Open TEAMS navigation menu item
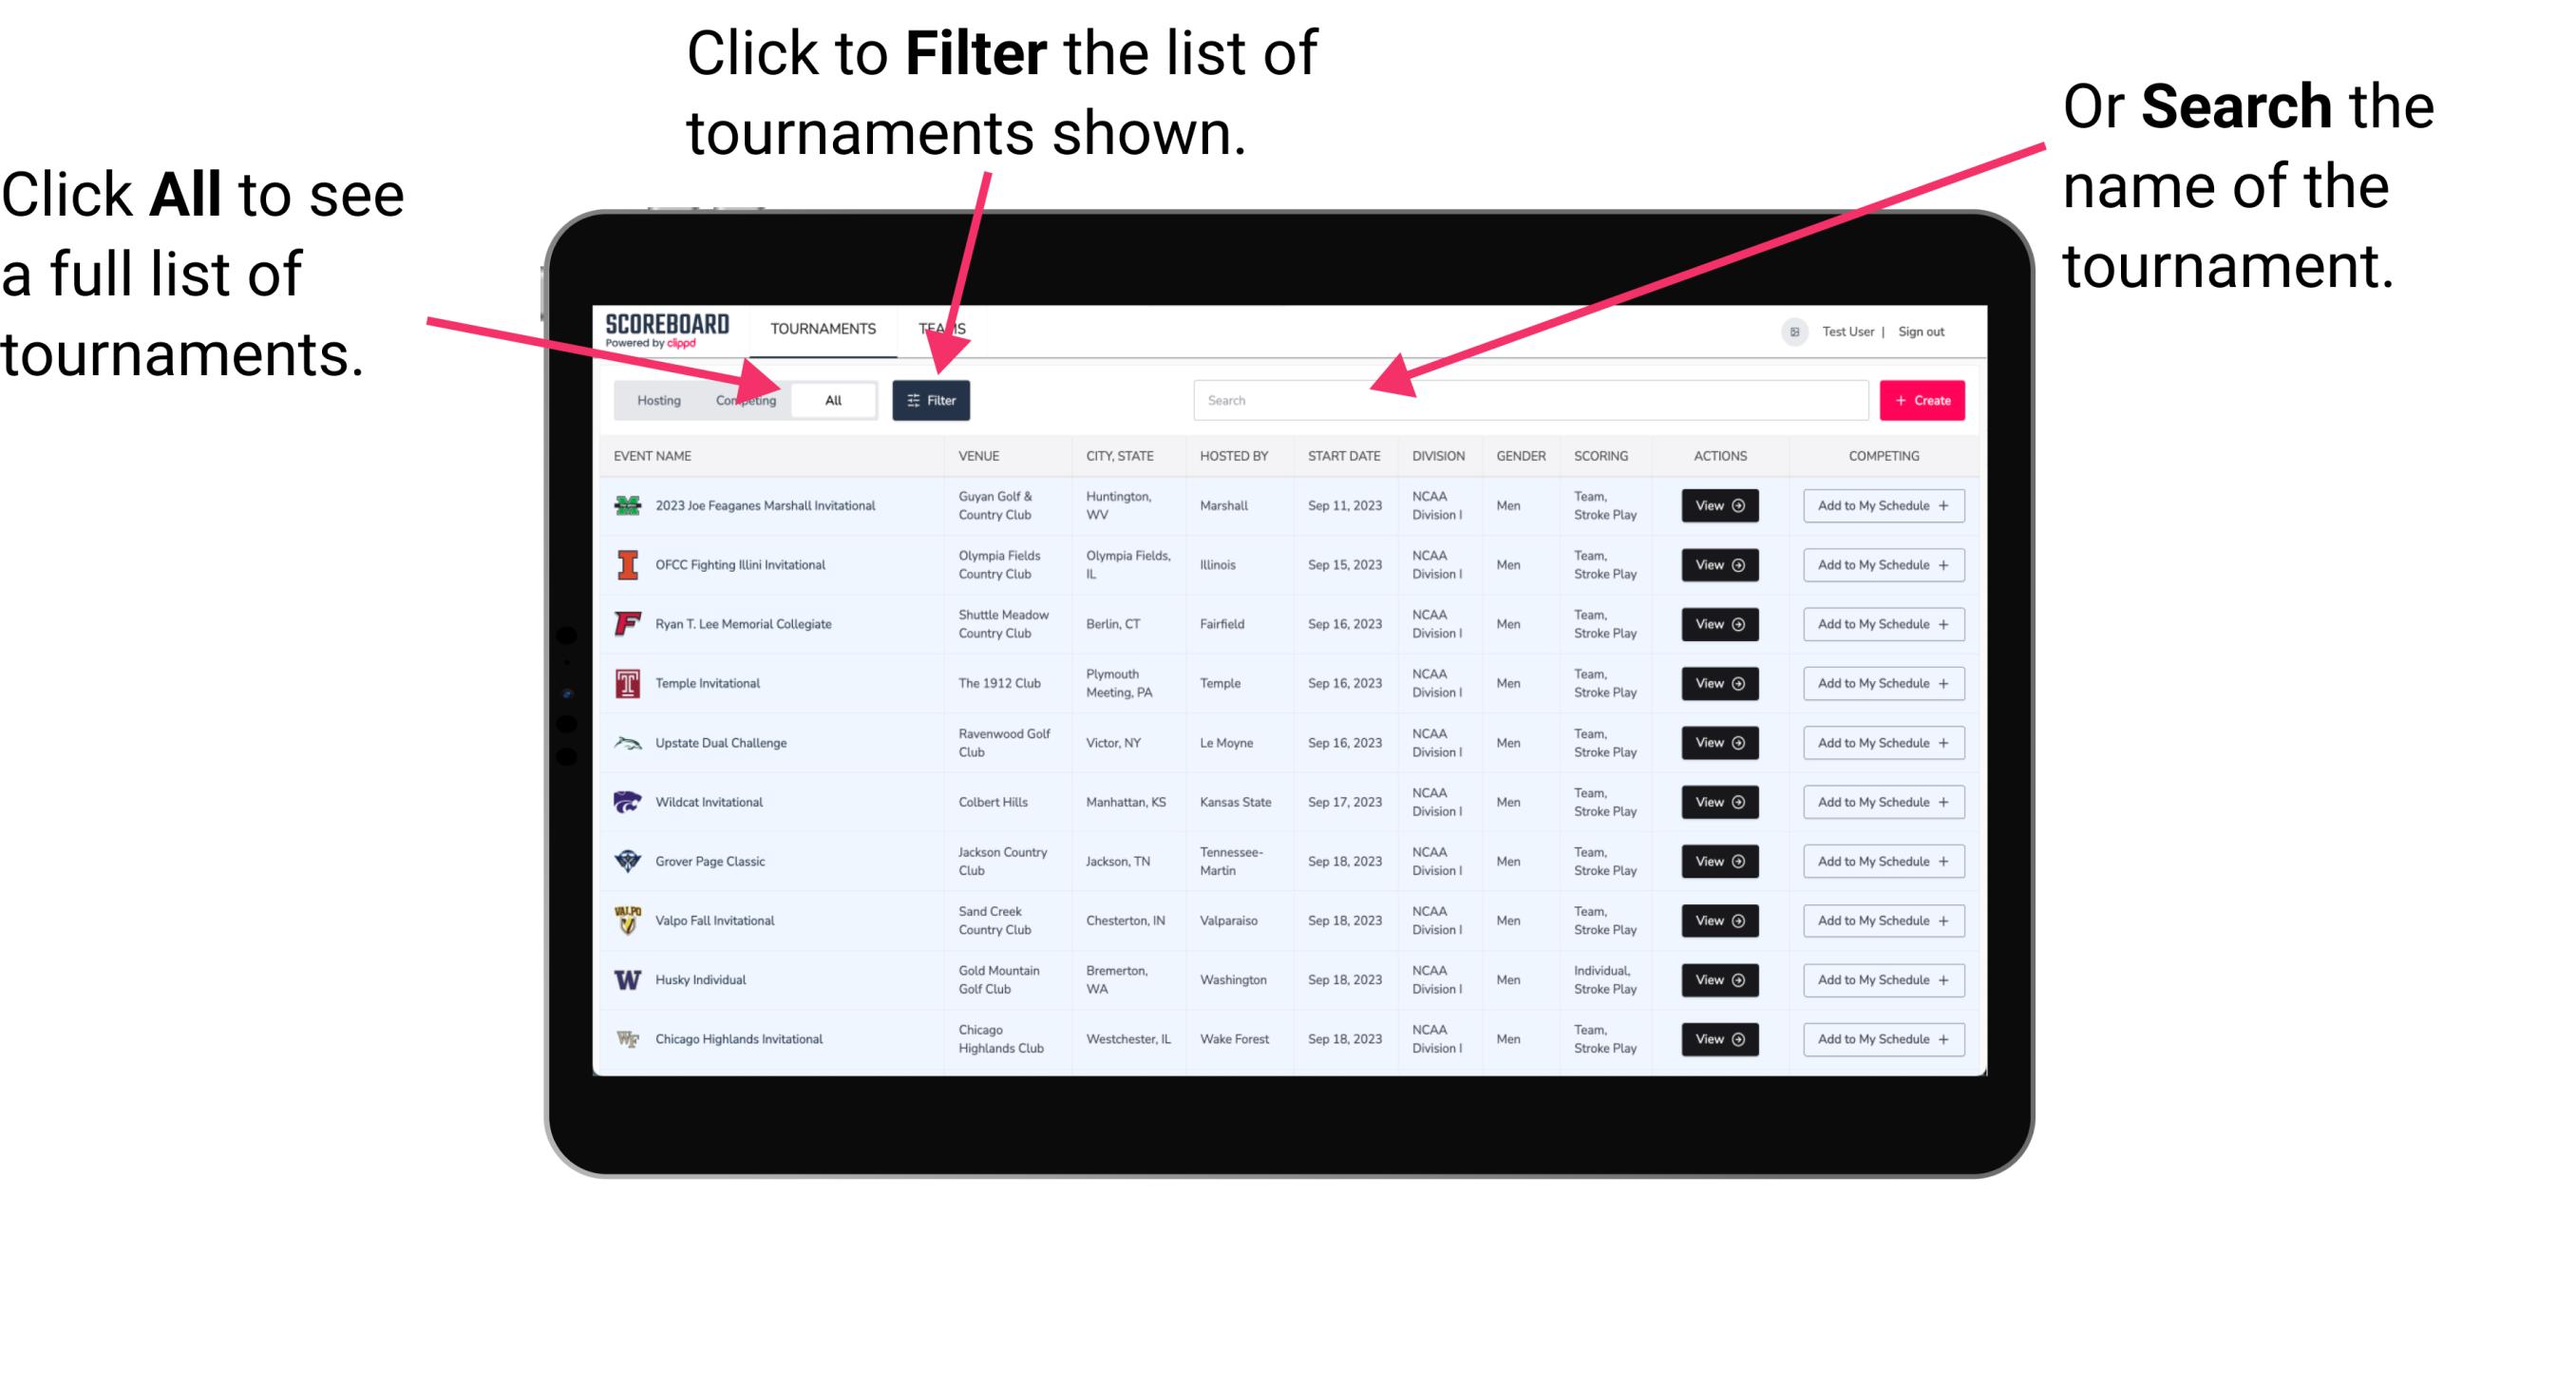Viewport: 2576px width, 1386px height. (x=945, y=328)
